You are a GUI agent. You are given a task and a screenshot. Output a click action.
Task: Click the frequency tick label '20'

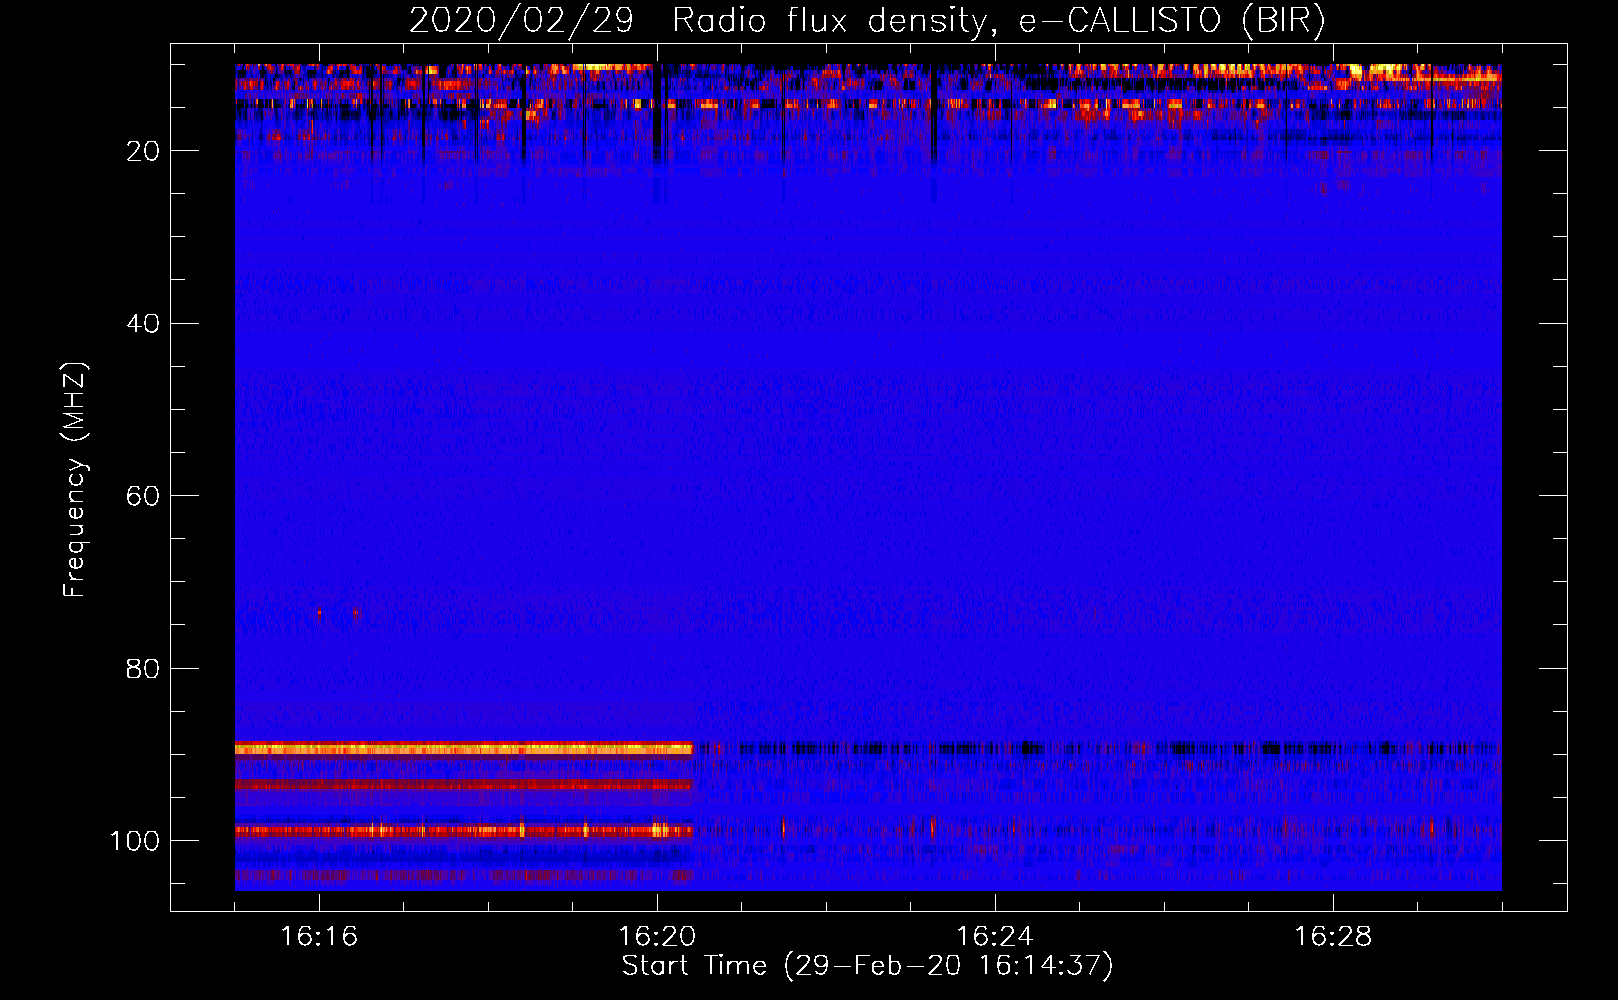(x=143, y=151)
